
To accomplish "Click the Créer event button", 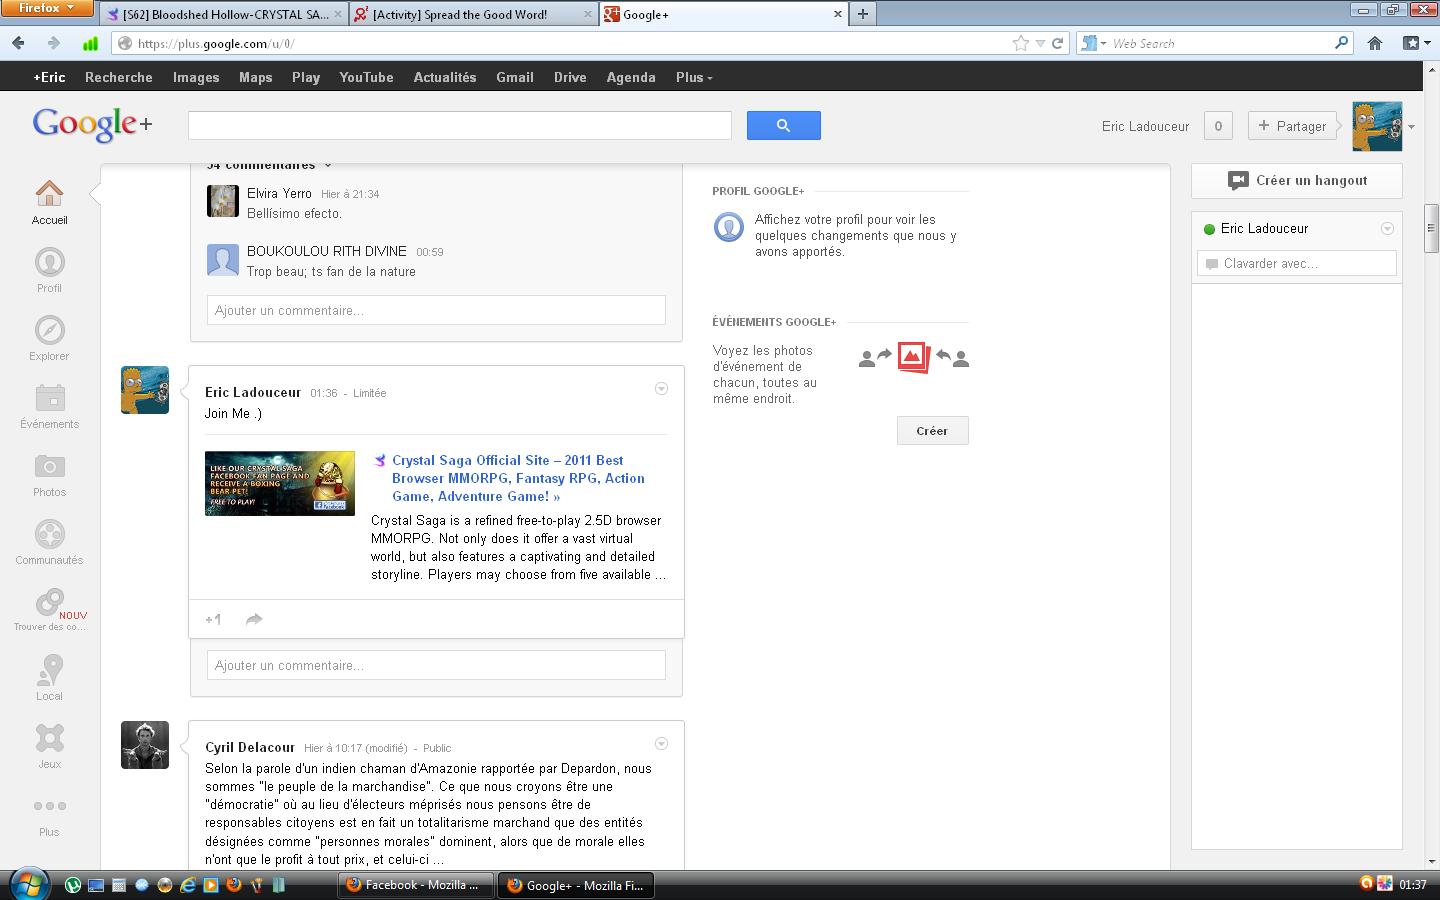I will pyautogui.click(x=932, y=431).
